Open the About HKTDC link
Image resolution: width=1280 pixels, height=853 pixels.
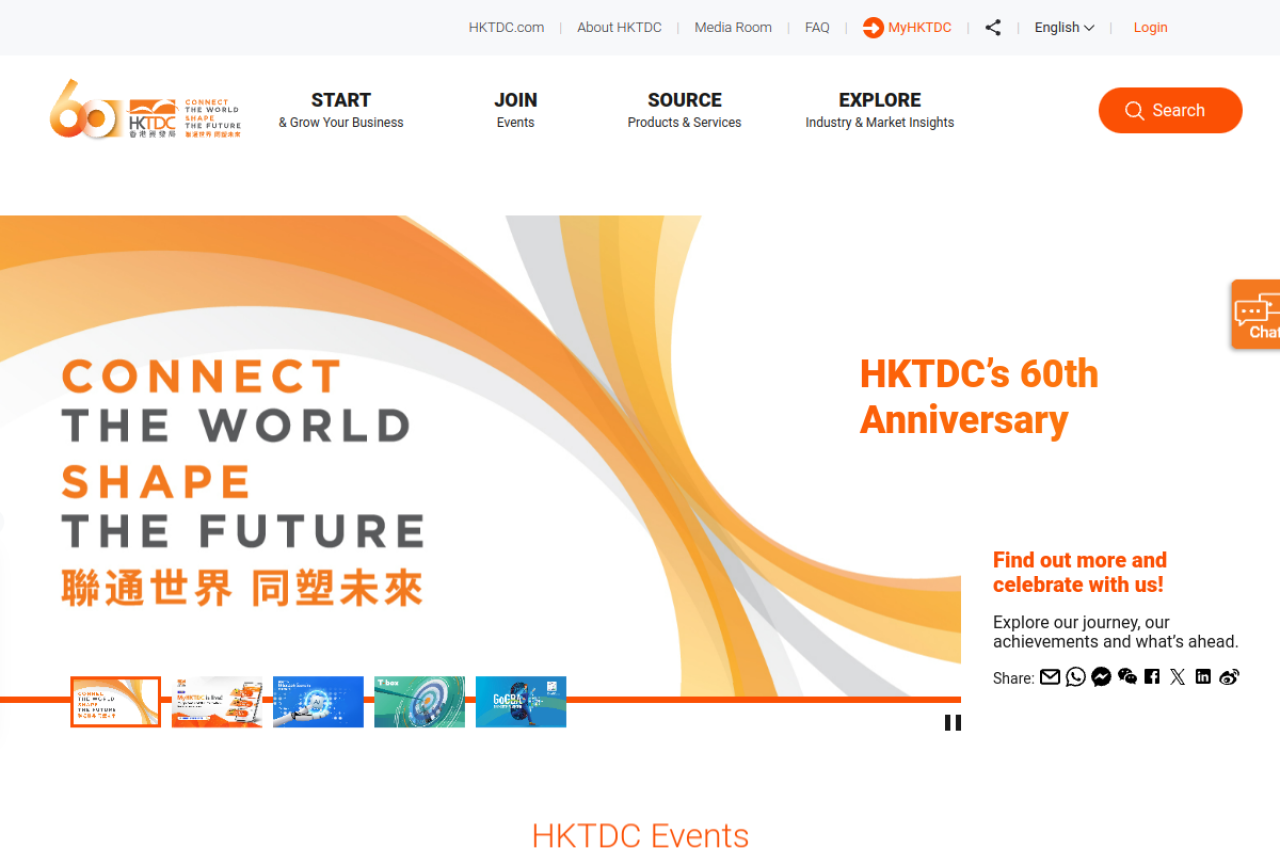coord(619,28)
